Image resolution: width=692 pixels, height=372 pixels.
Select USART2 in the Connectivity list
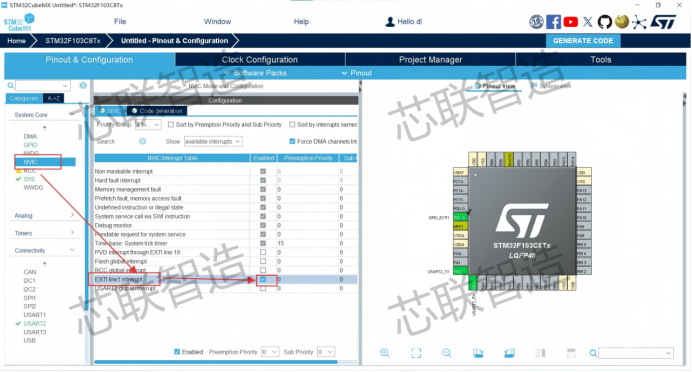(35, 323)
